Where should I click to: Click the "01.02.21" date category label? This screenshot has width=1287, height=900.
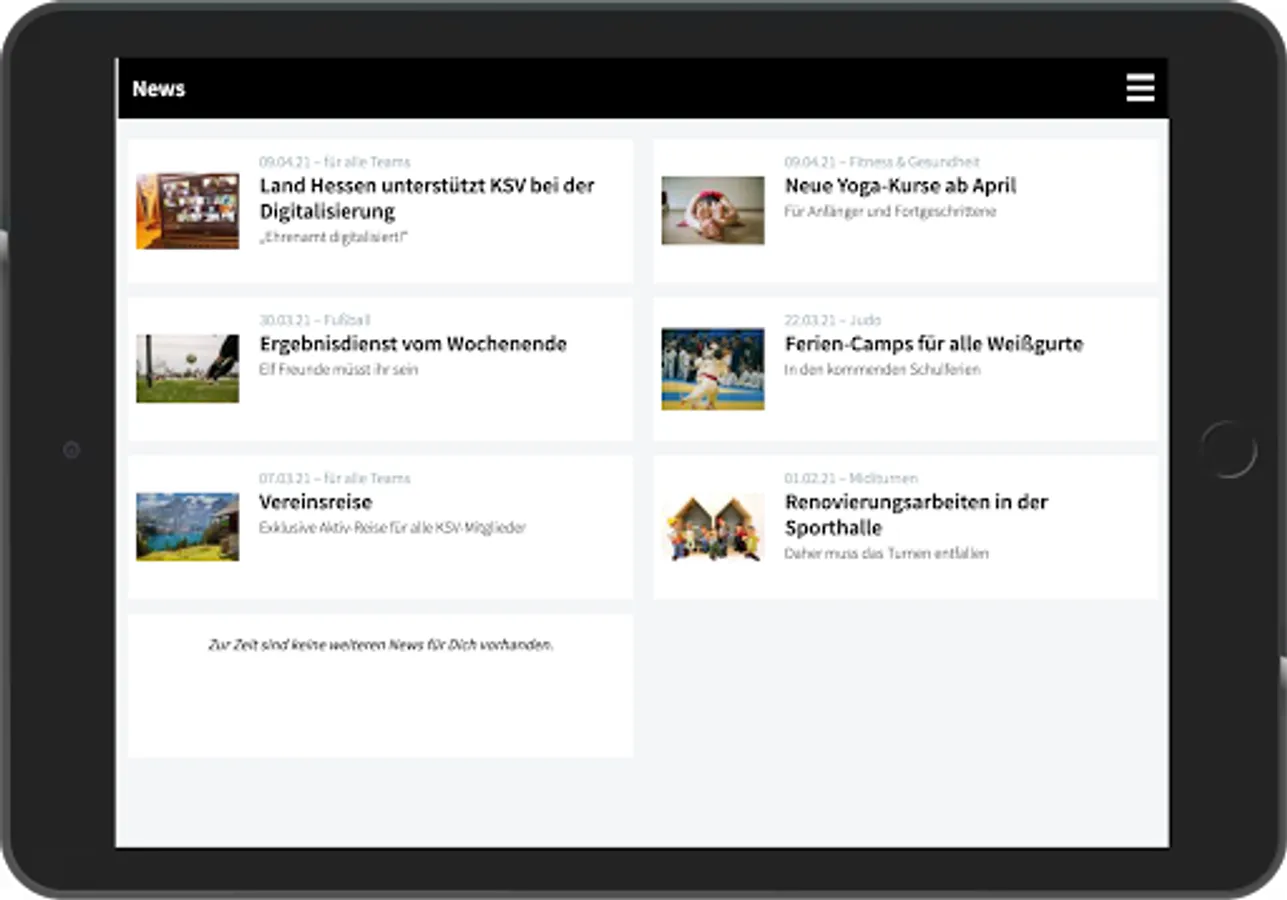[x=851, y=478]
